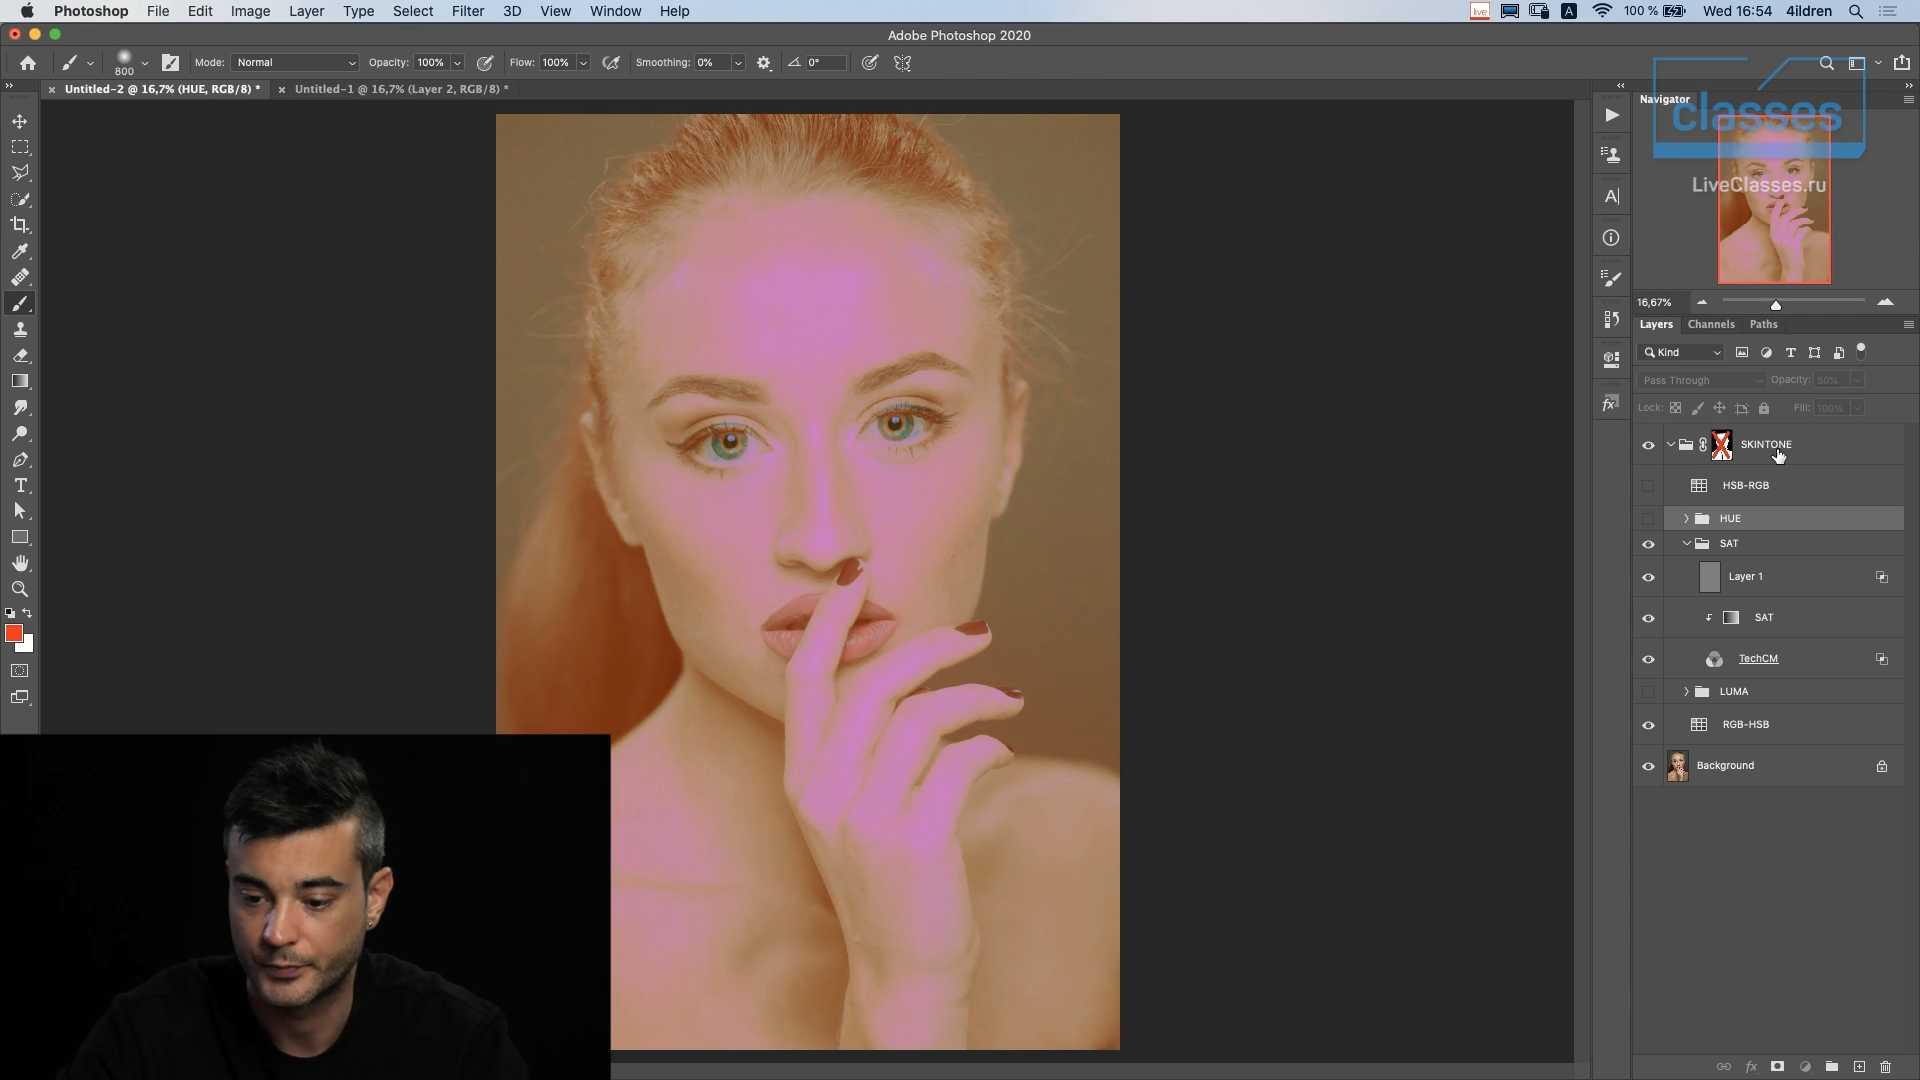Show the HUE group visibility
Viewport: 1920px width, 1080px height.
click(1648, 519)
